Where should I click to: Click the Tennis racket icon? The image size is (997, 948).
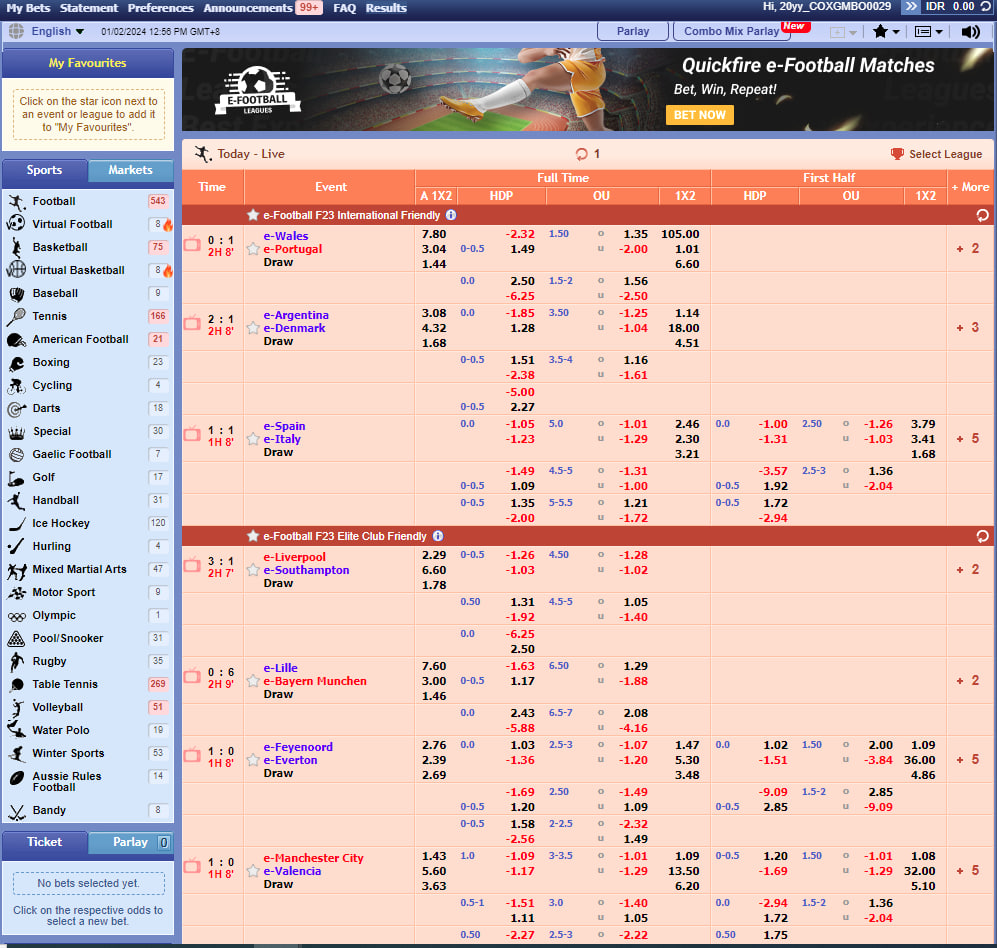pos(17,317)
